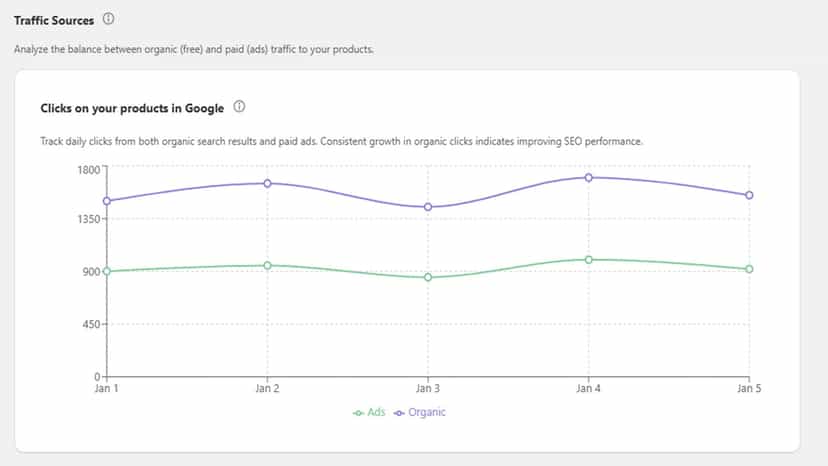Click the 'Jan 3' x-axis label

click(x=428, y=388)
